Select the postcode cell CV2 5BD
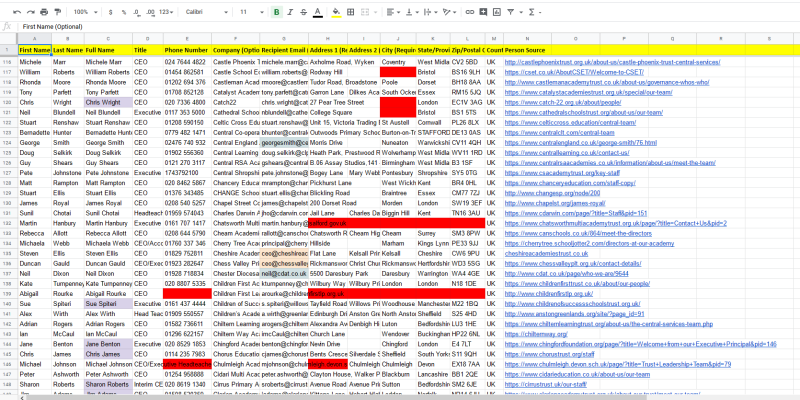 coord(467,62)
